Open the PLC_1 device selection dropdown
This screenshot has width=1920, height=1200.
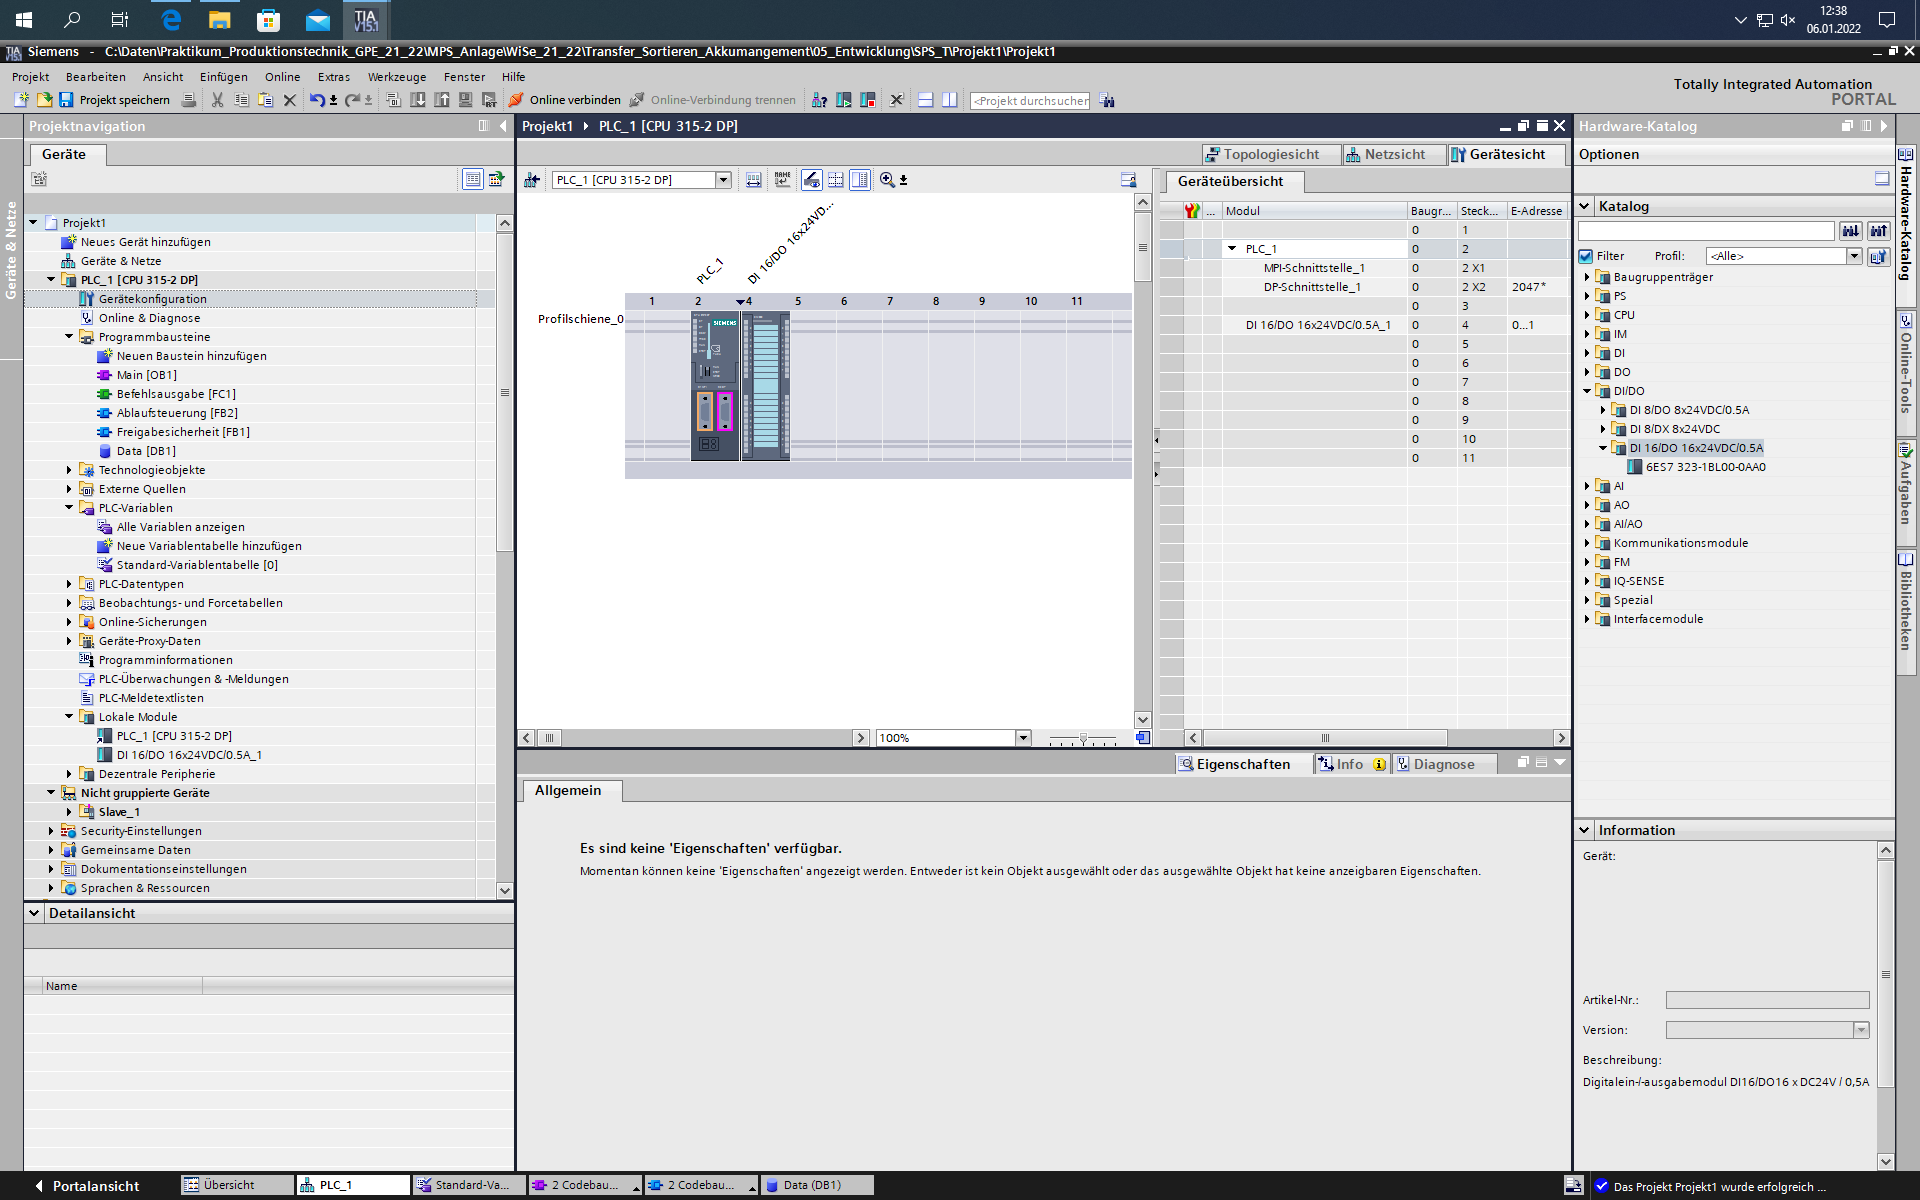pyautogui.click(x=723, y=180)
